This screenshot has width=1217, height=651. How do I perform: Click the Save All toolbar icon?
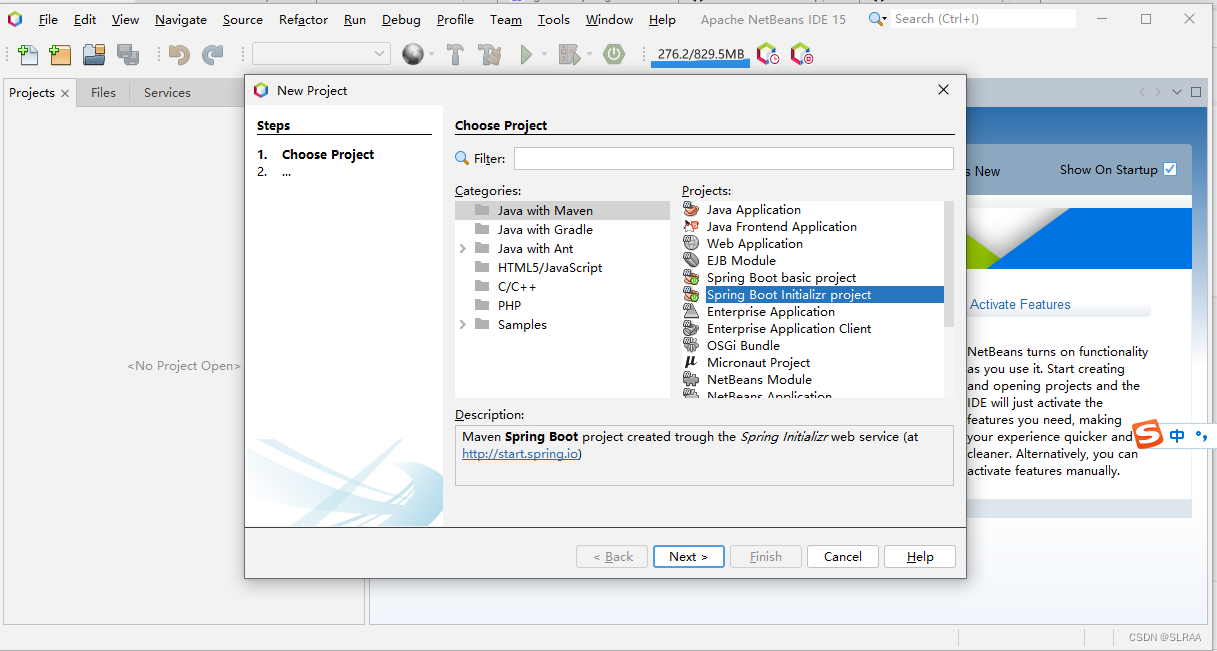[x=128, y=55]
